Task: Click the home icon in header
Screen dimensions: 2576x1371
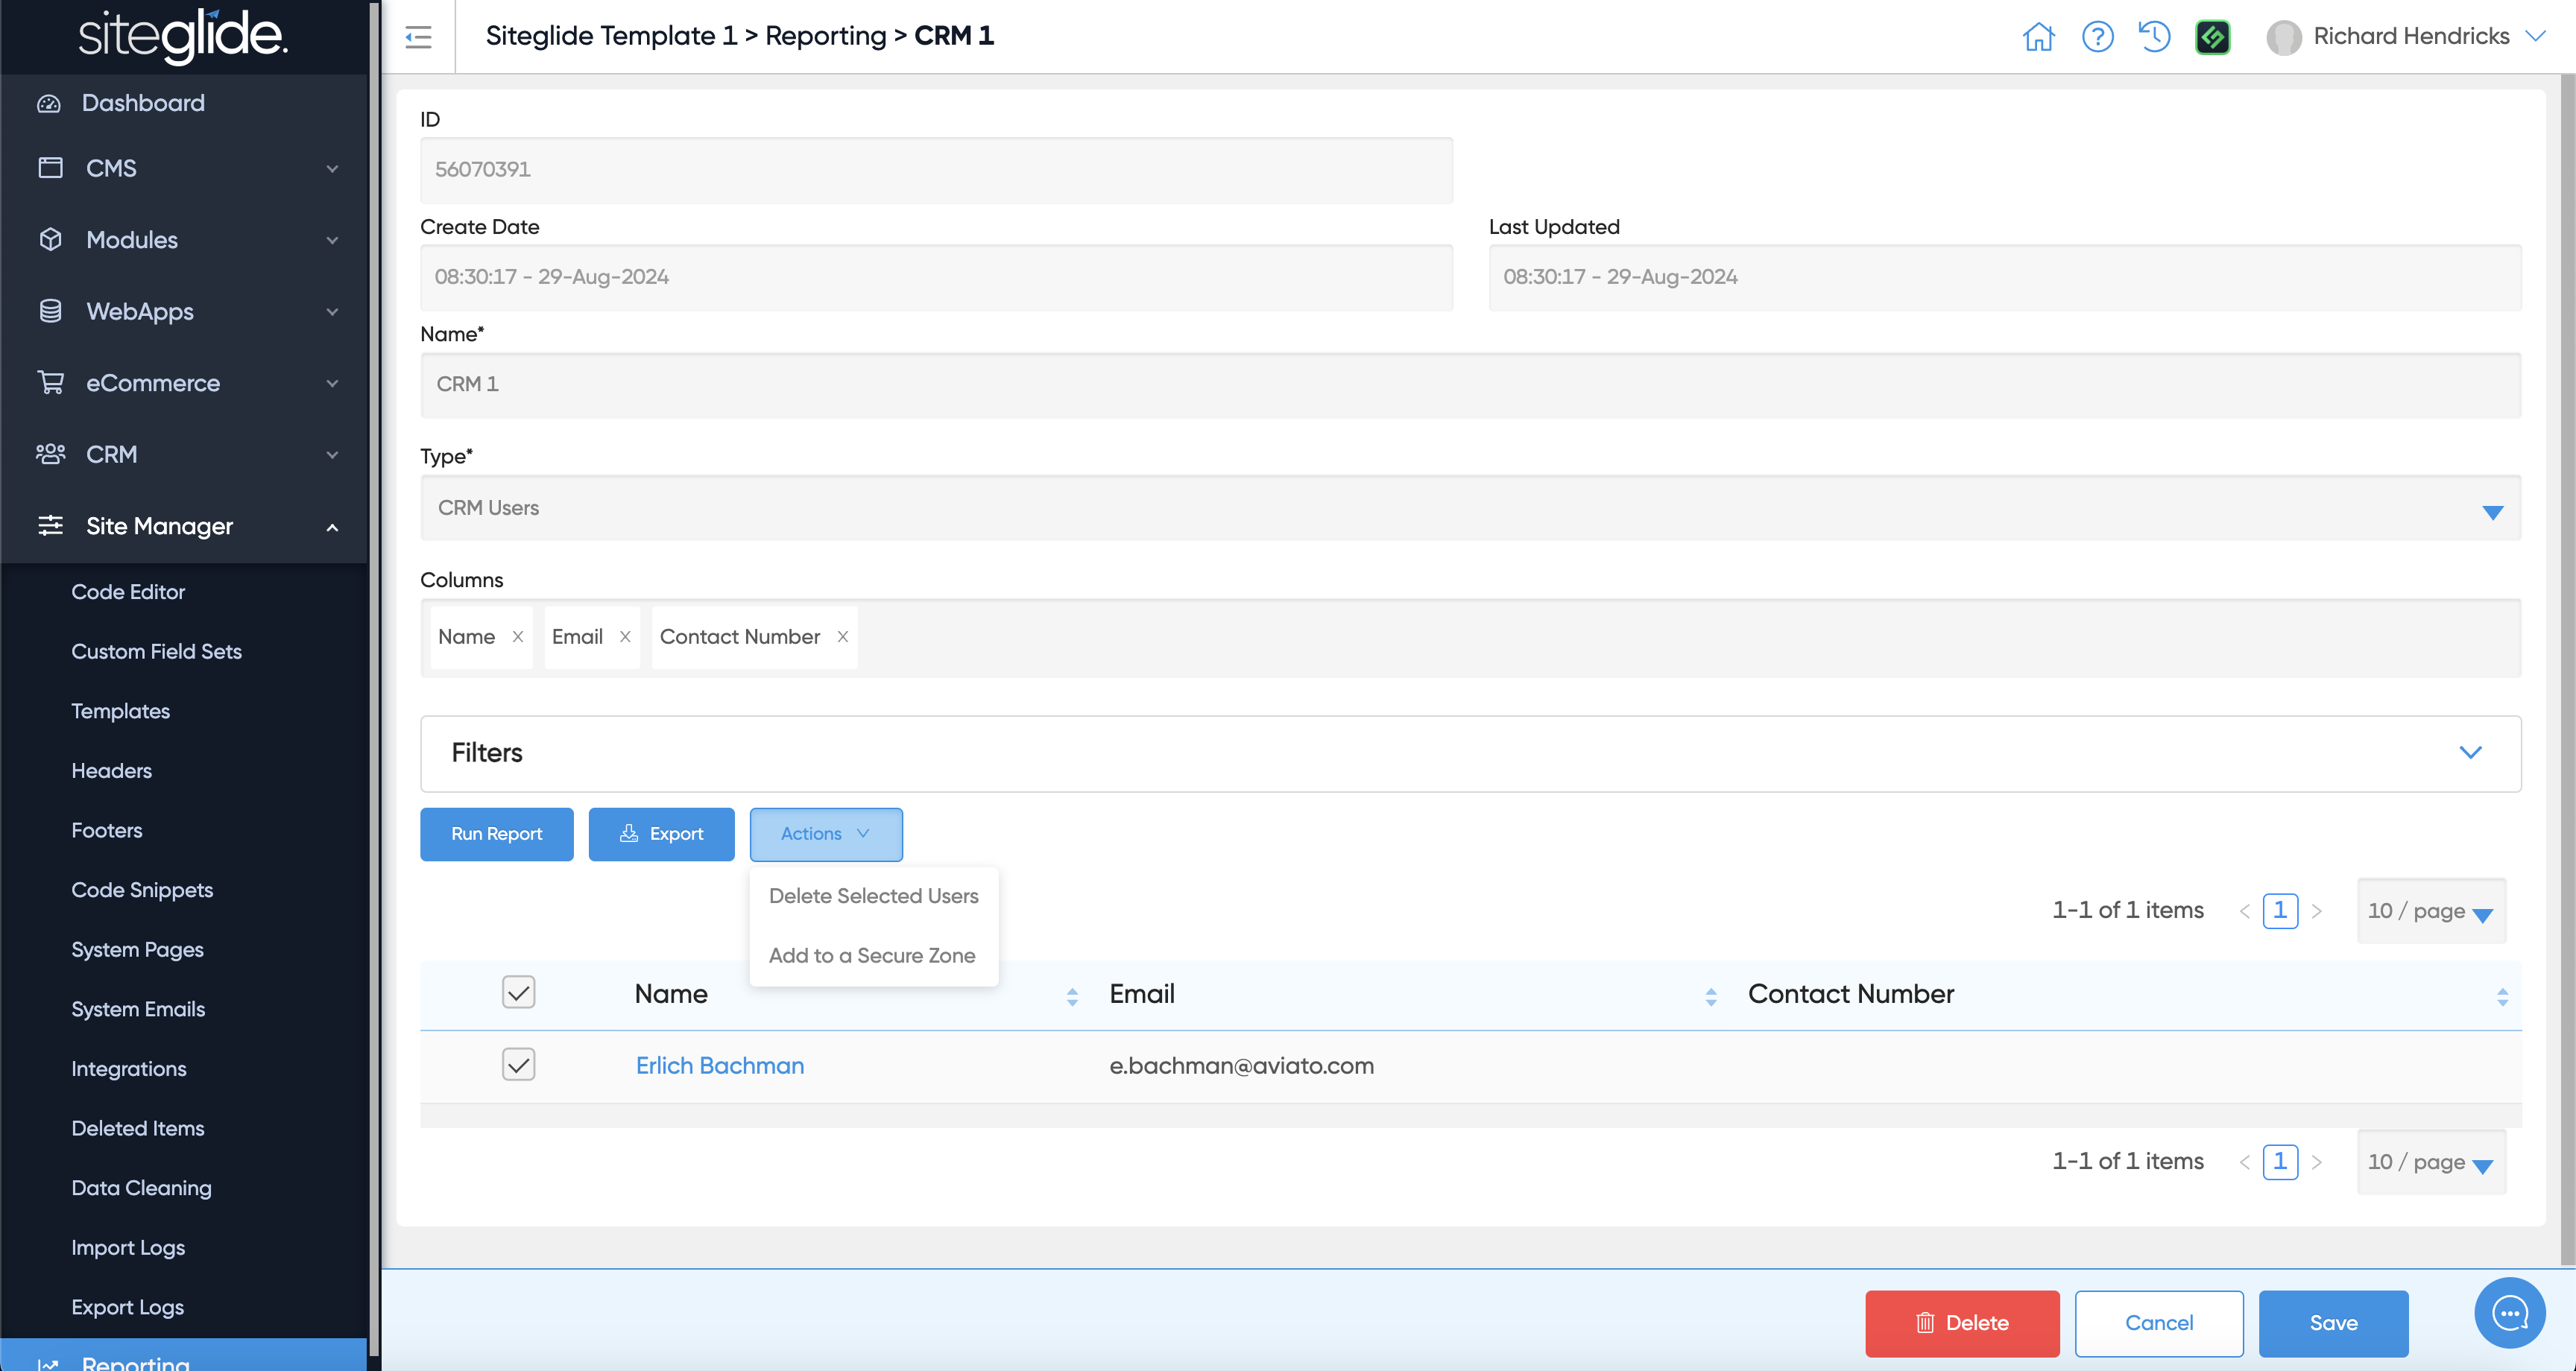Action: [x=2038, y=37]
